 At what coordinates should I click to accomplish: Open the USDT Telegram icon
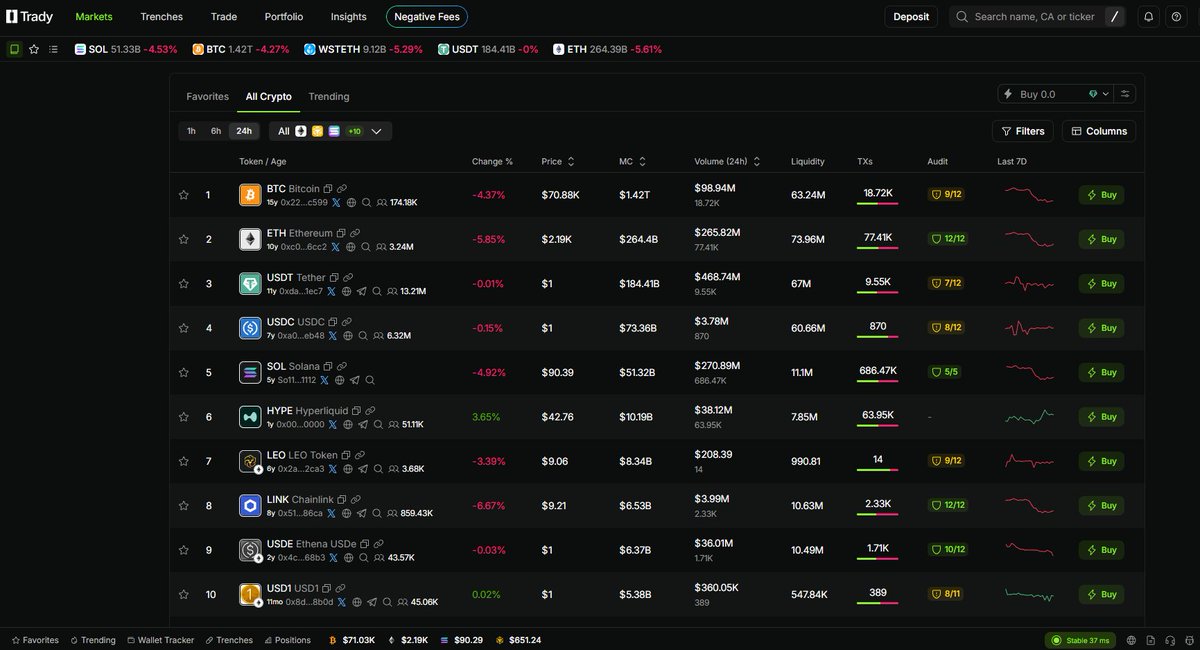click(x=361, y=291)
